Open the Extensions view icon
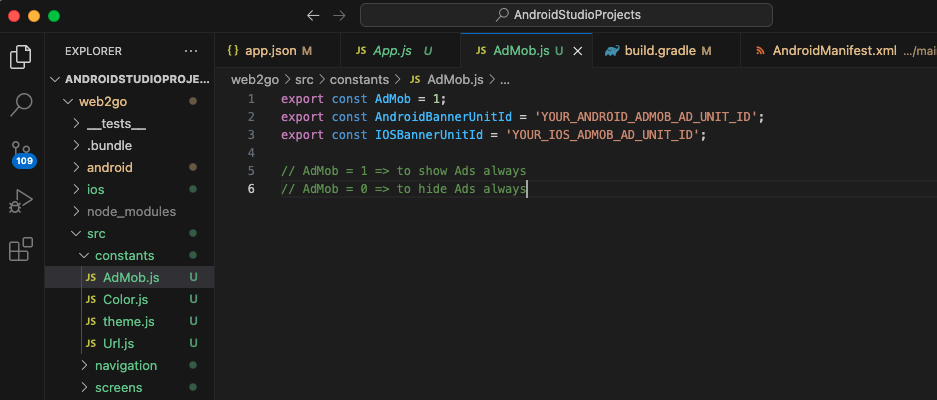The width and height of the screenshot is (937, 400). [21, 249]
